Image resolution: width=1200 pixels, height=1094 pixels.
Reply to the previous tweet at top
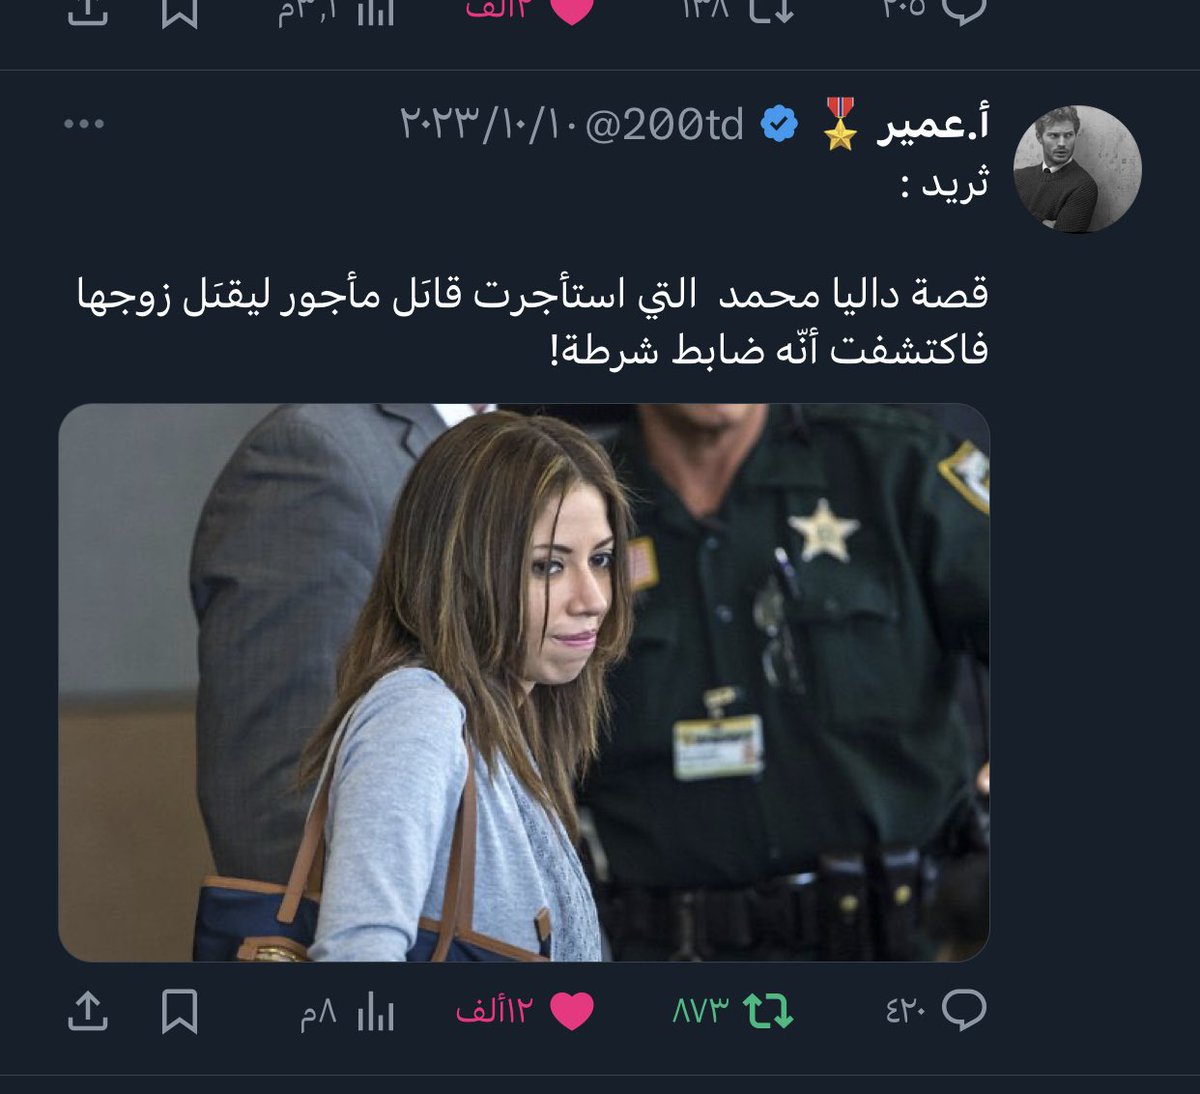pyautogui.click(x=936, y=10)
